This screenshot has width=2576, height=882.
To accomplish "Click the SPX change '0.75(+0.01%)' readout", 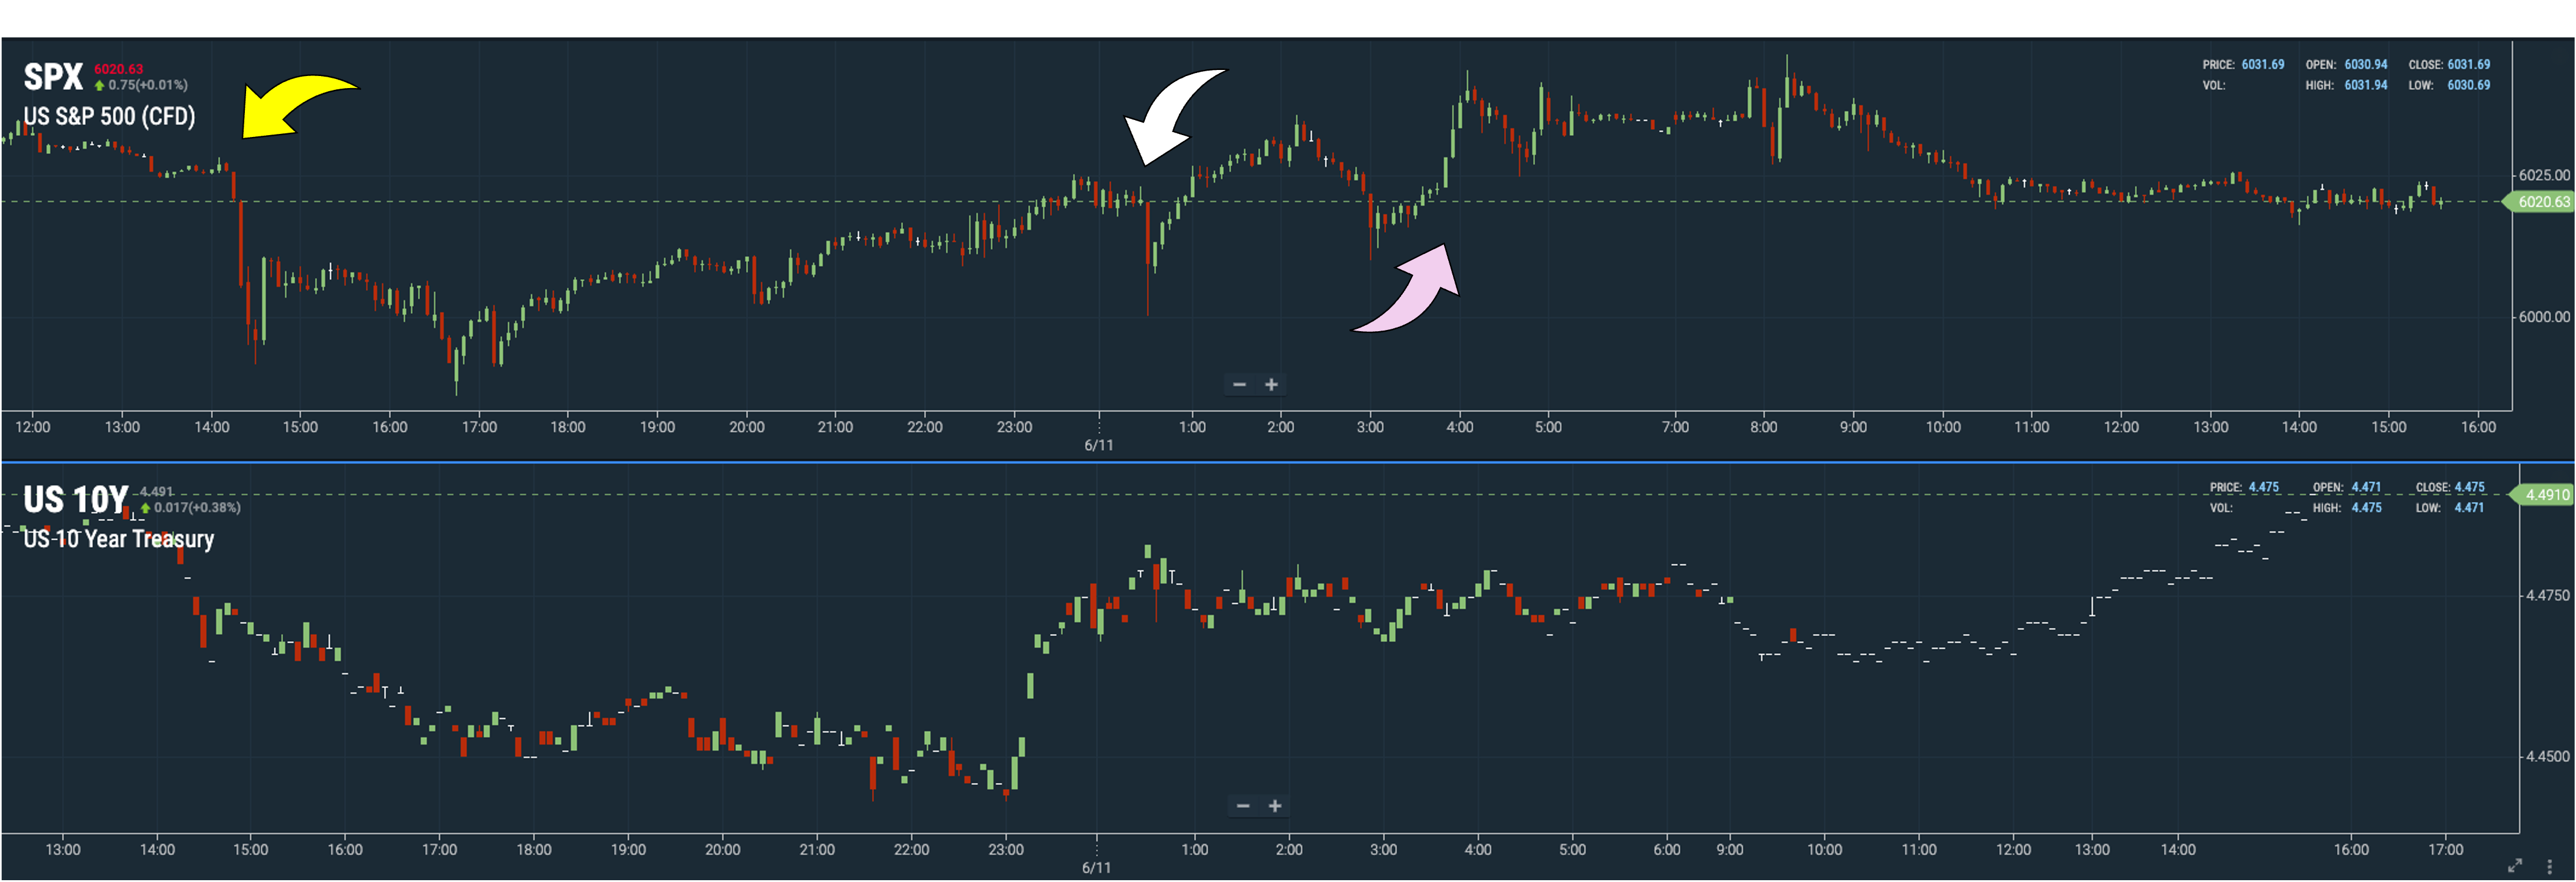I will [148, 85].
